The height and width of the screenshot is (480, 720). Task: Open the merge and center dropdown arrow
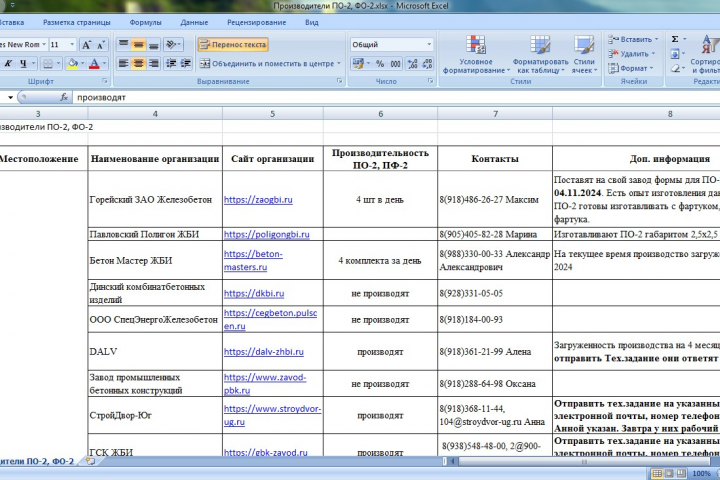pyautogui.click(x=339, y=63)
